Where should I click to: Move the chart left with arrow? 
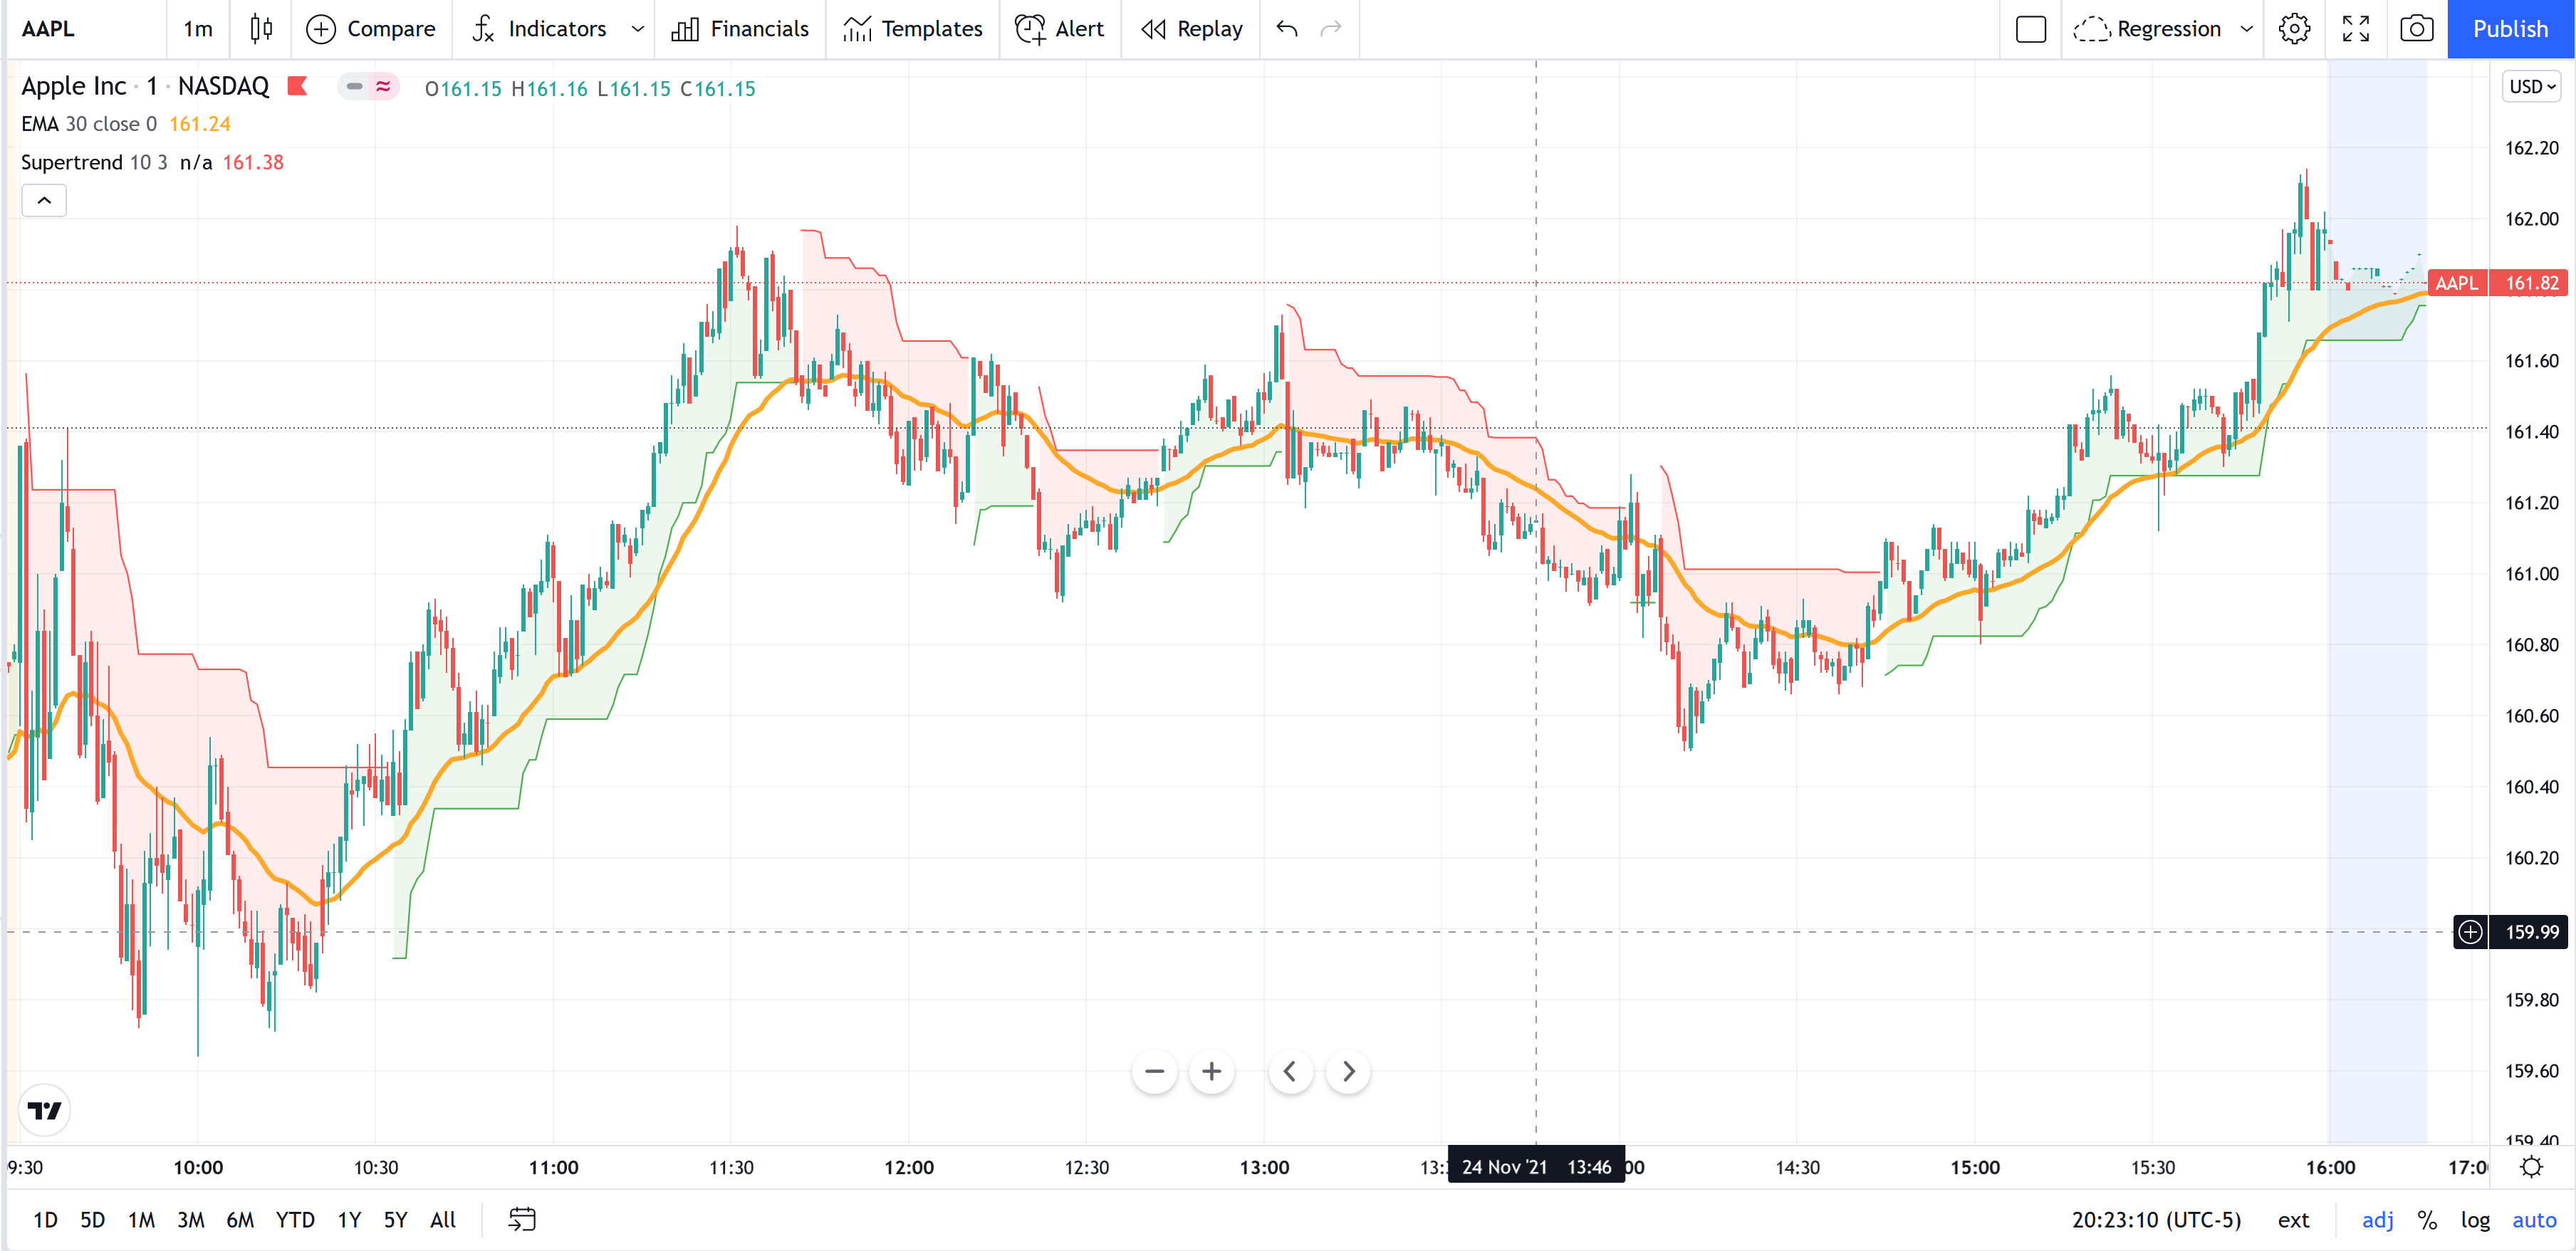point(1290,1072)
